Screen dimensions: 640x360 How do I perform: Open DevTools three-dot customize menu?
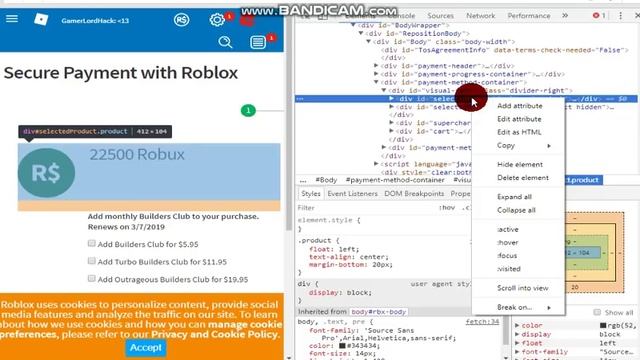pos(620,16)
